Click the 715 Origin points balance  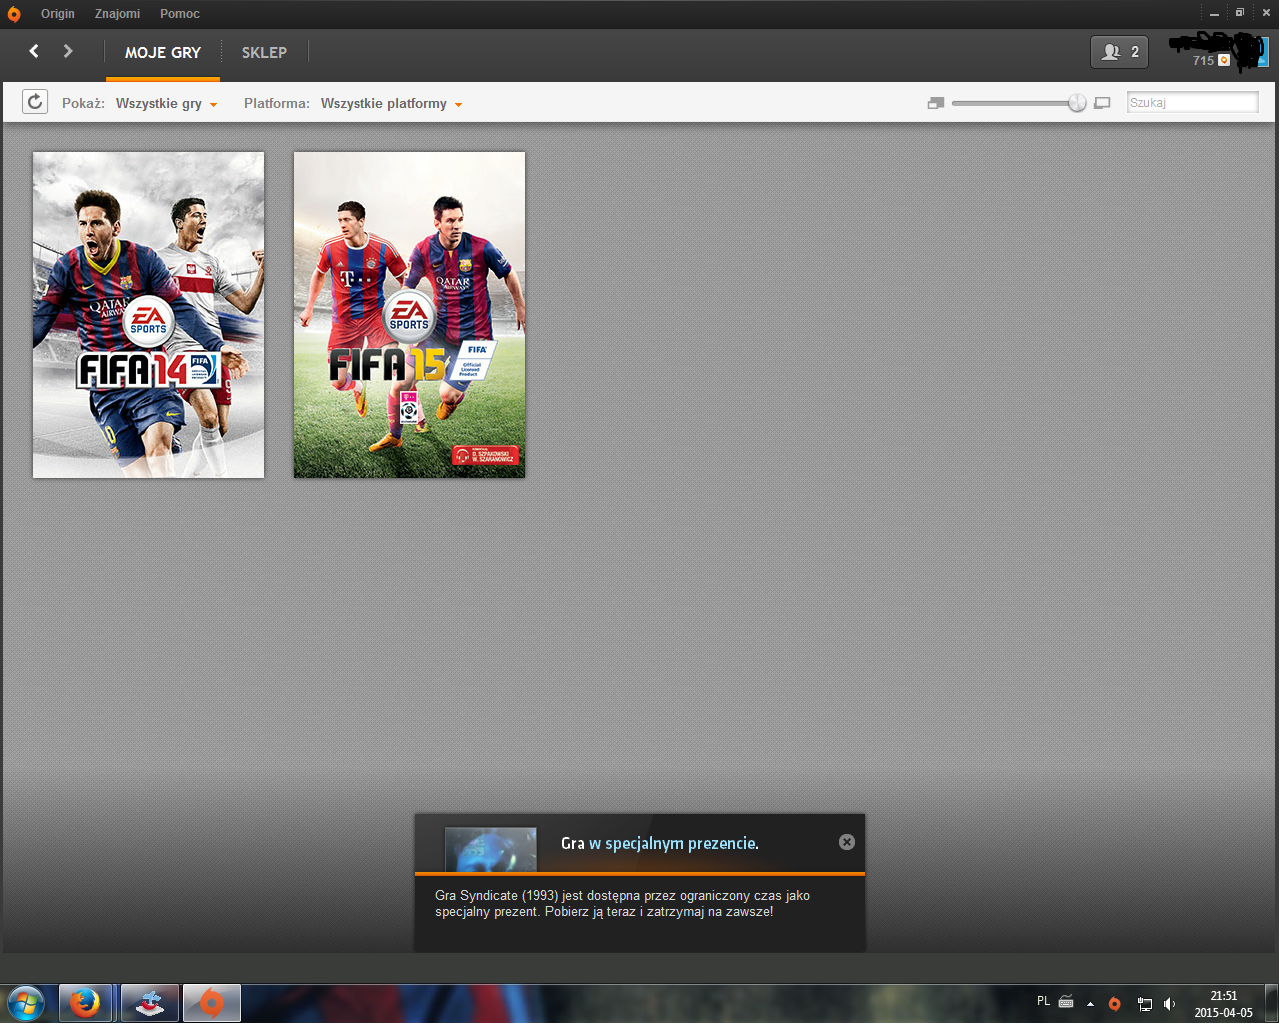pyautogui.click(x=1211, y=61)
